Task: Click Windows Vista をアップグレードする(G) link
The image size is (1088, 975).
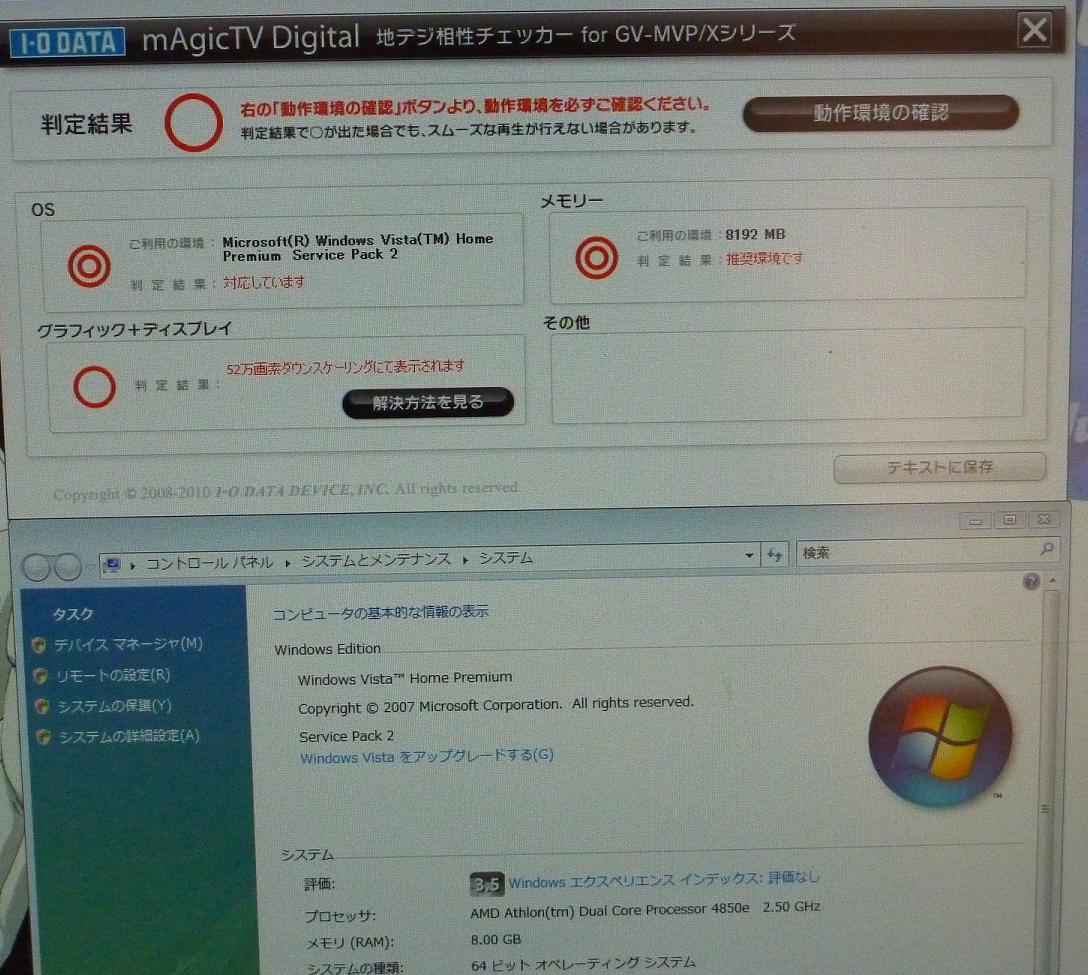Action: coord(427,756)
